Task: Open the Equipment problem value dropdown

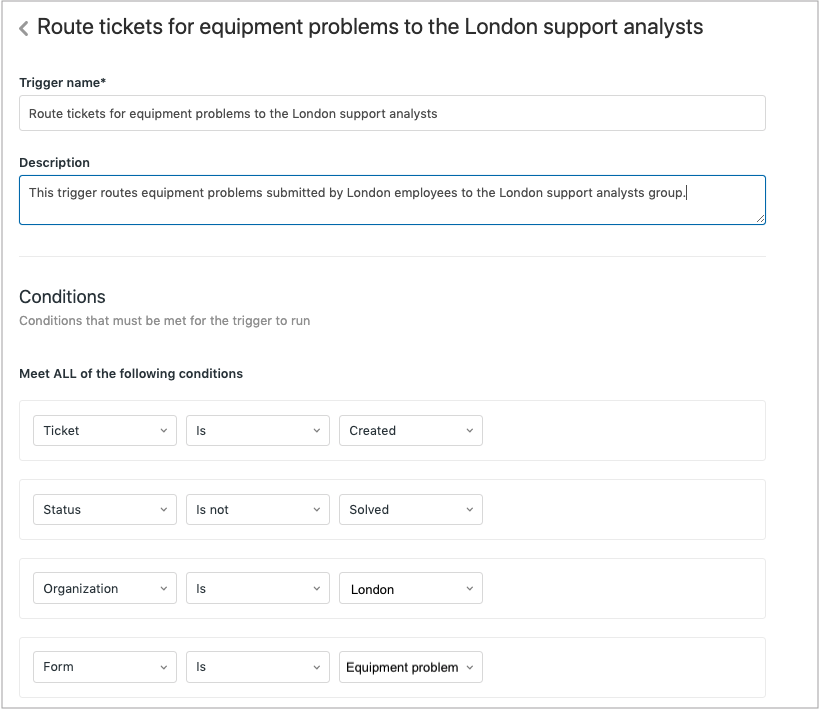Action: 410,667
